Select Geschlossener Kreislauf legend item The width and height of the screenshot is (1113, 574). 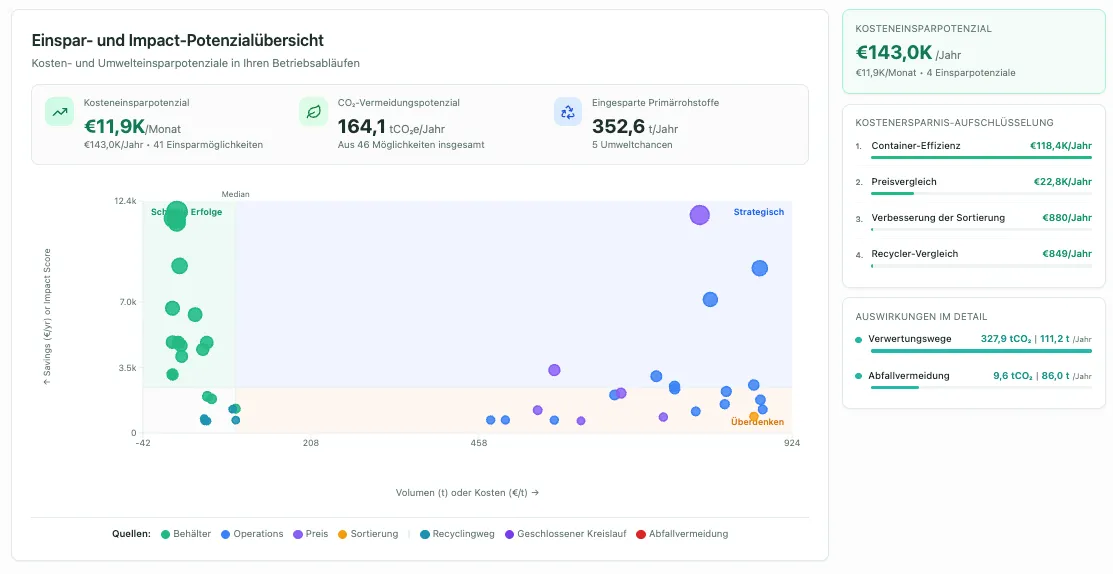pos(565,534)
